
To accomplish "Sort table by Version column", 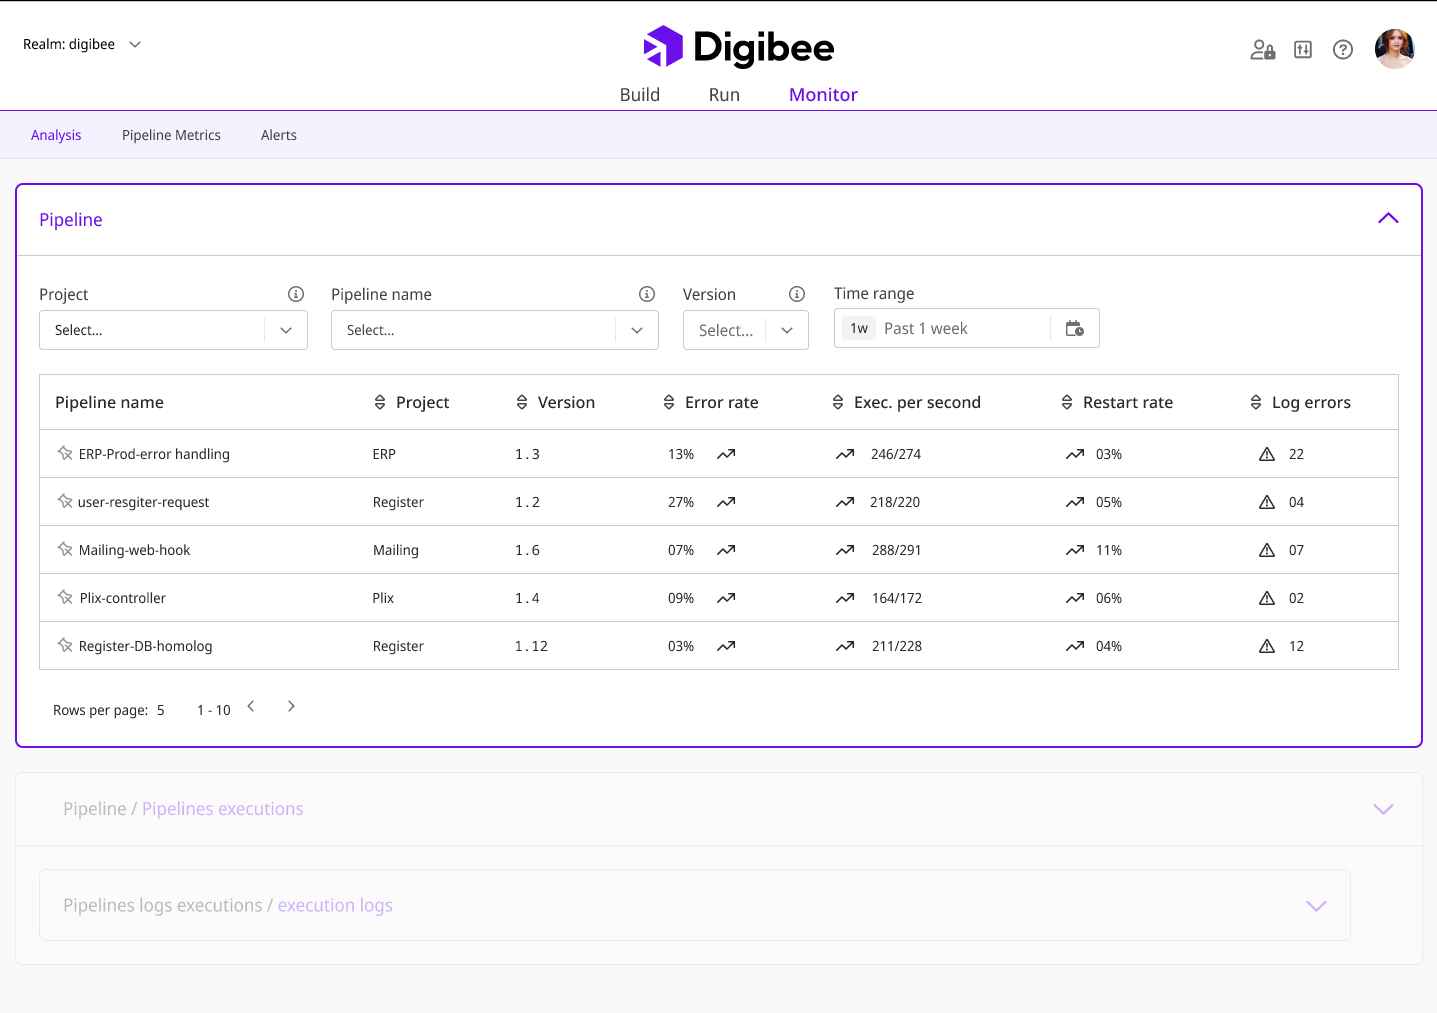I will pos(522,402).
